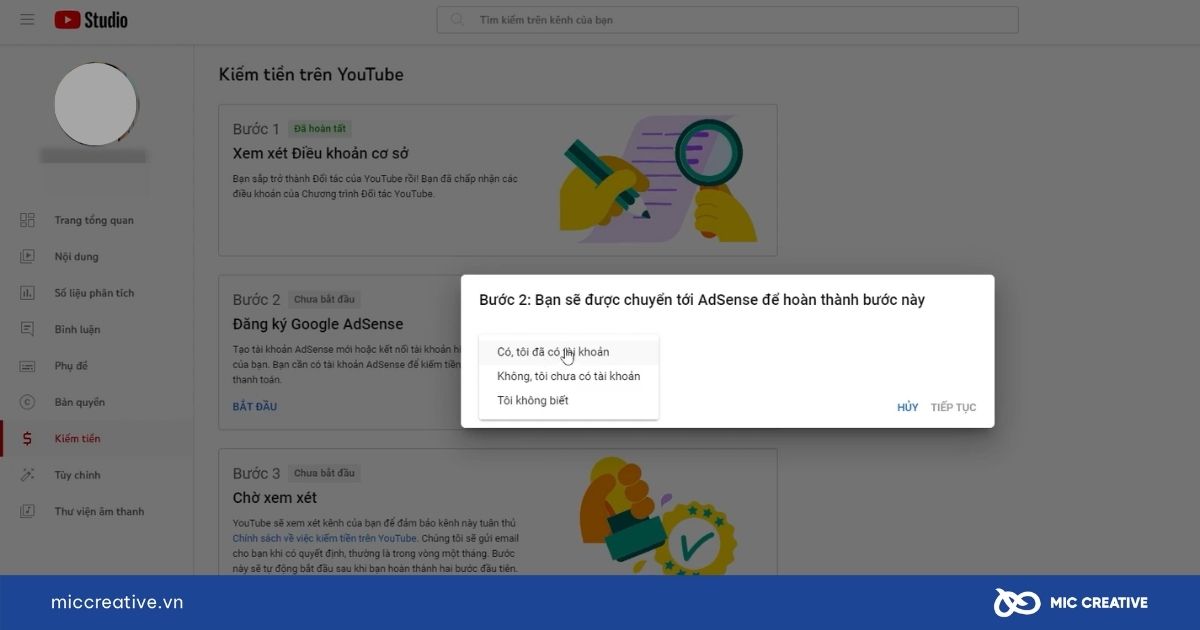Open 'Chính sách về việc kiếm tiền trên YouTube' link
Viewport: 1200px width, 630px height.
(325, 538)
